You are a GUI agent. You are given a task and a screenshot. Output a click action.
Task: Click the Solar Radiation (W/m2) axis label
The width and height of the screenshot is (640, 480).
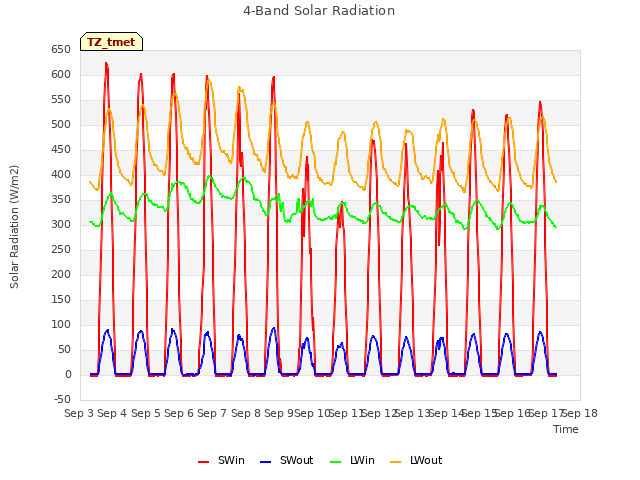[x=14, y=227]
